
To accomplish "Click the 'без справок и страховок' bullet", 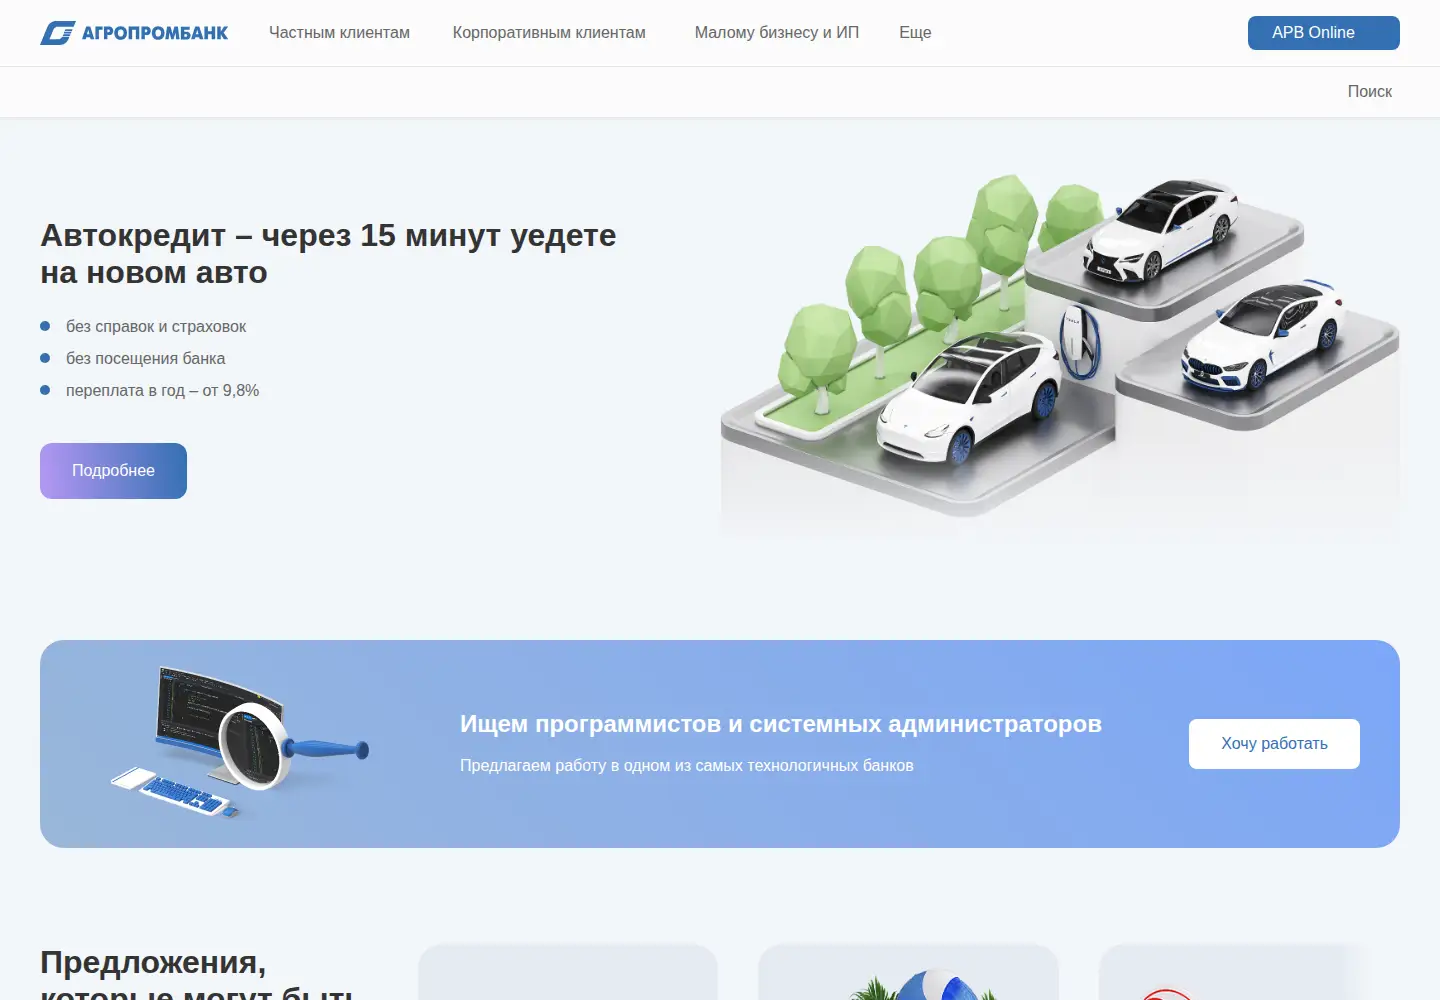I will (156, 327).
